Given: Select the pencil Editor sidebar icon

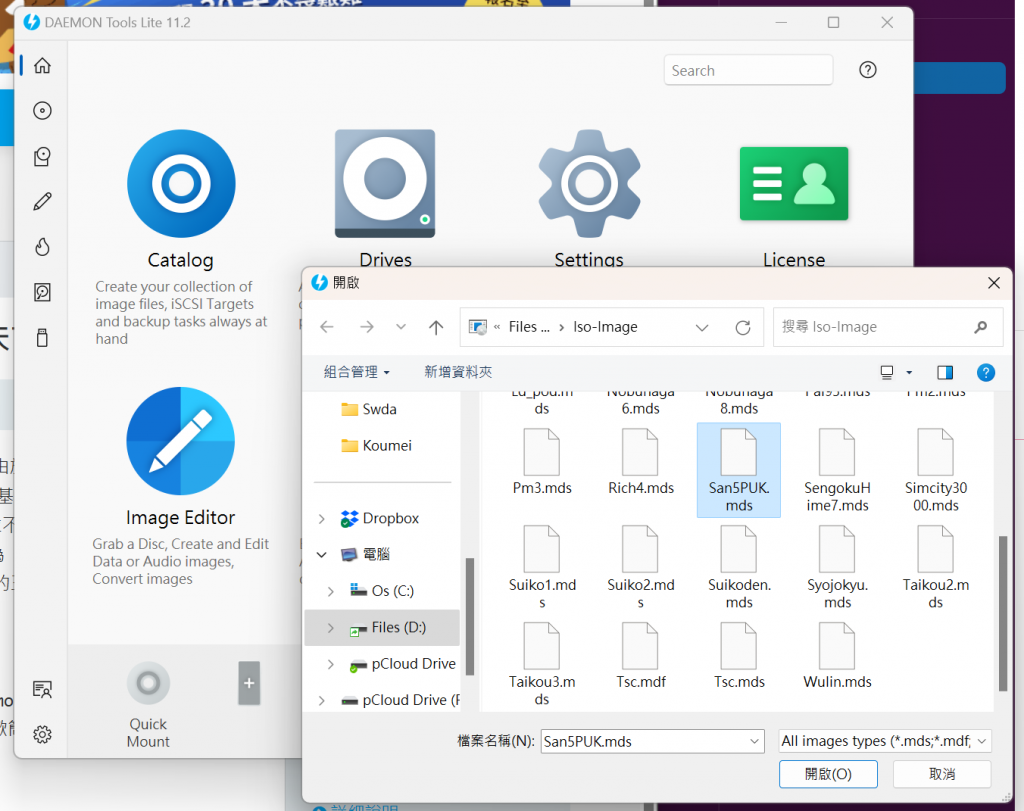Looking at the screenshot, I should 42,202.
